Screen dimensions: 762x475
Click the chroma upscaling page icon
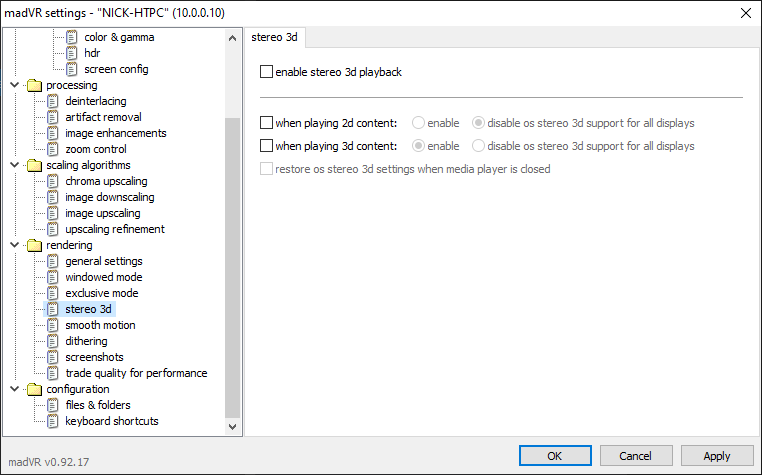coord(53,181)
